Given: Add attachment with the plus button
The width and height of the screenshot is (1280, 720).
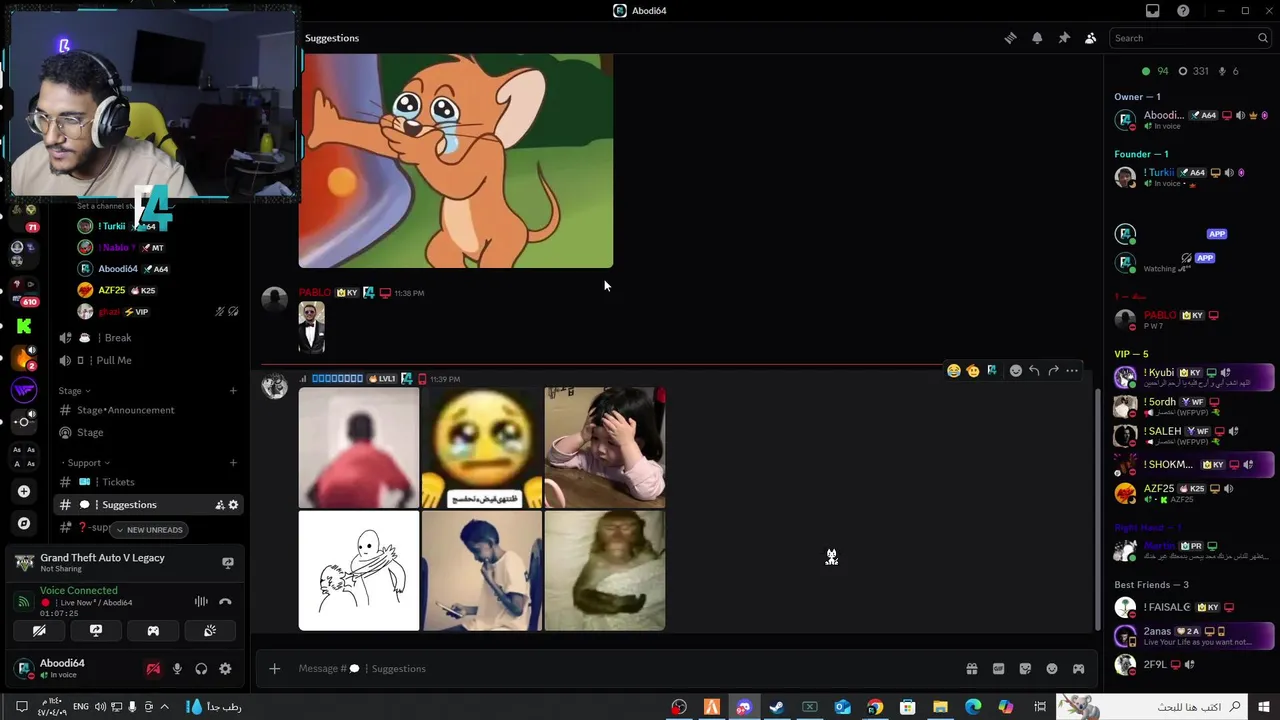Looking at the screenshot, I should 274,669.
